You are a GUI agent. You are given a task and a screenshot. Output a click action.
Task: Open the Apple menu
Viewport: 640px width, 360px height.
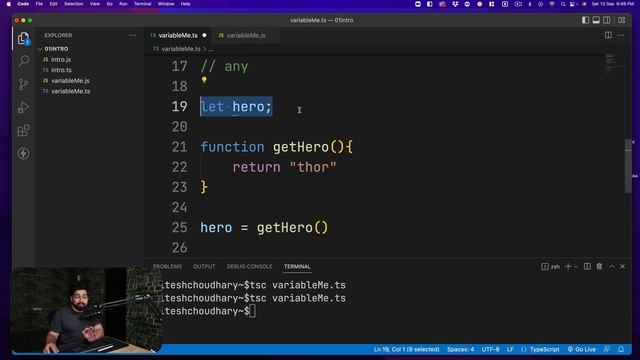(x=9, y=4)
